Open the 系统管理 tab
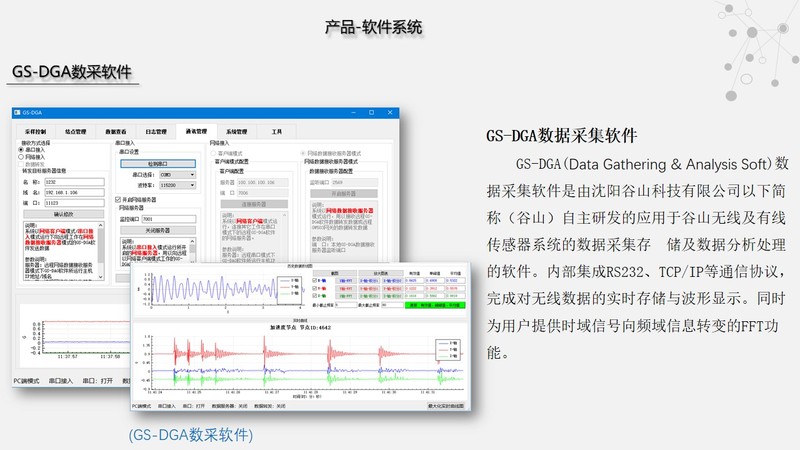The image size is (800, 450). pos(236,132)
